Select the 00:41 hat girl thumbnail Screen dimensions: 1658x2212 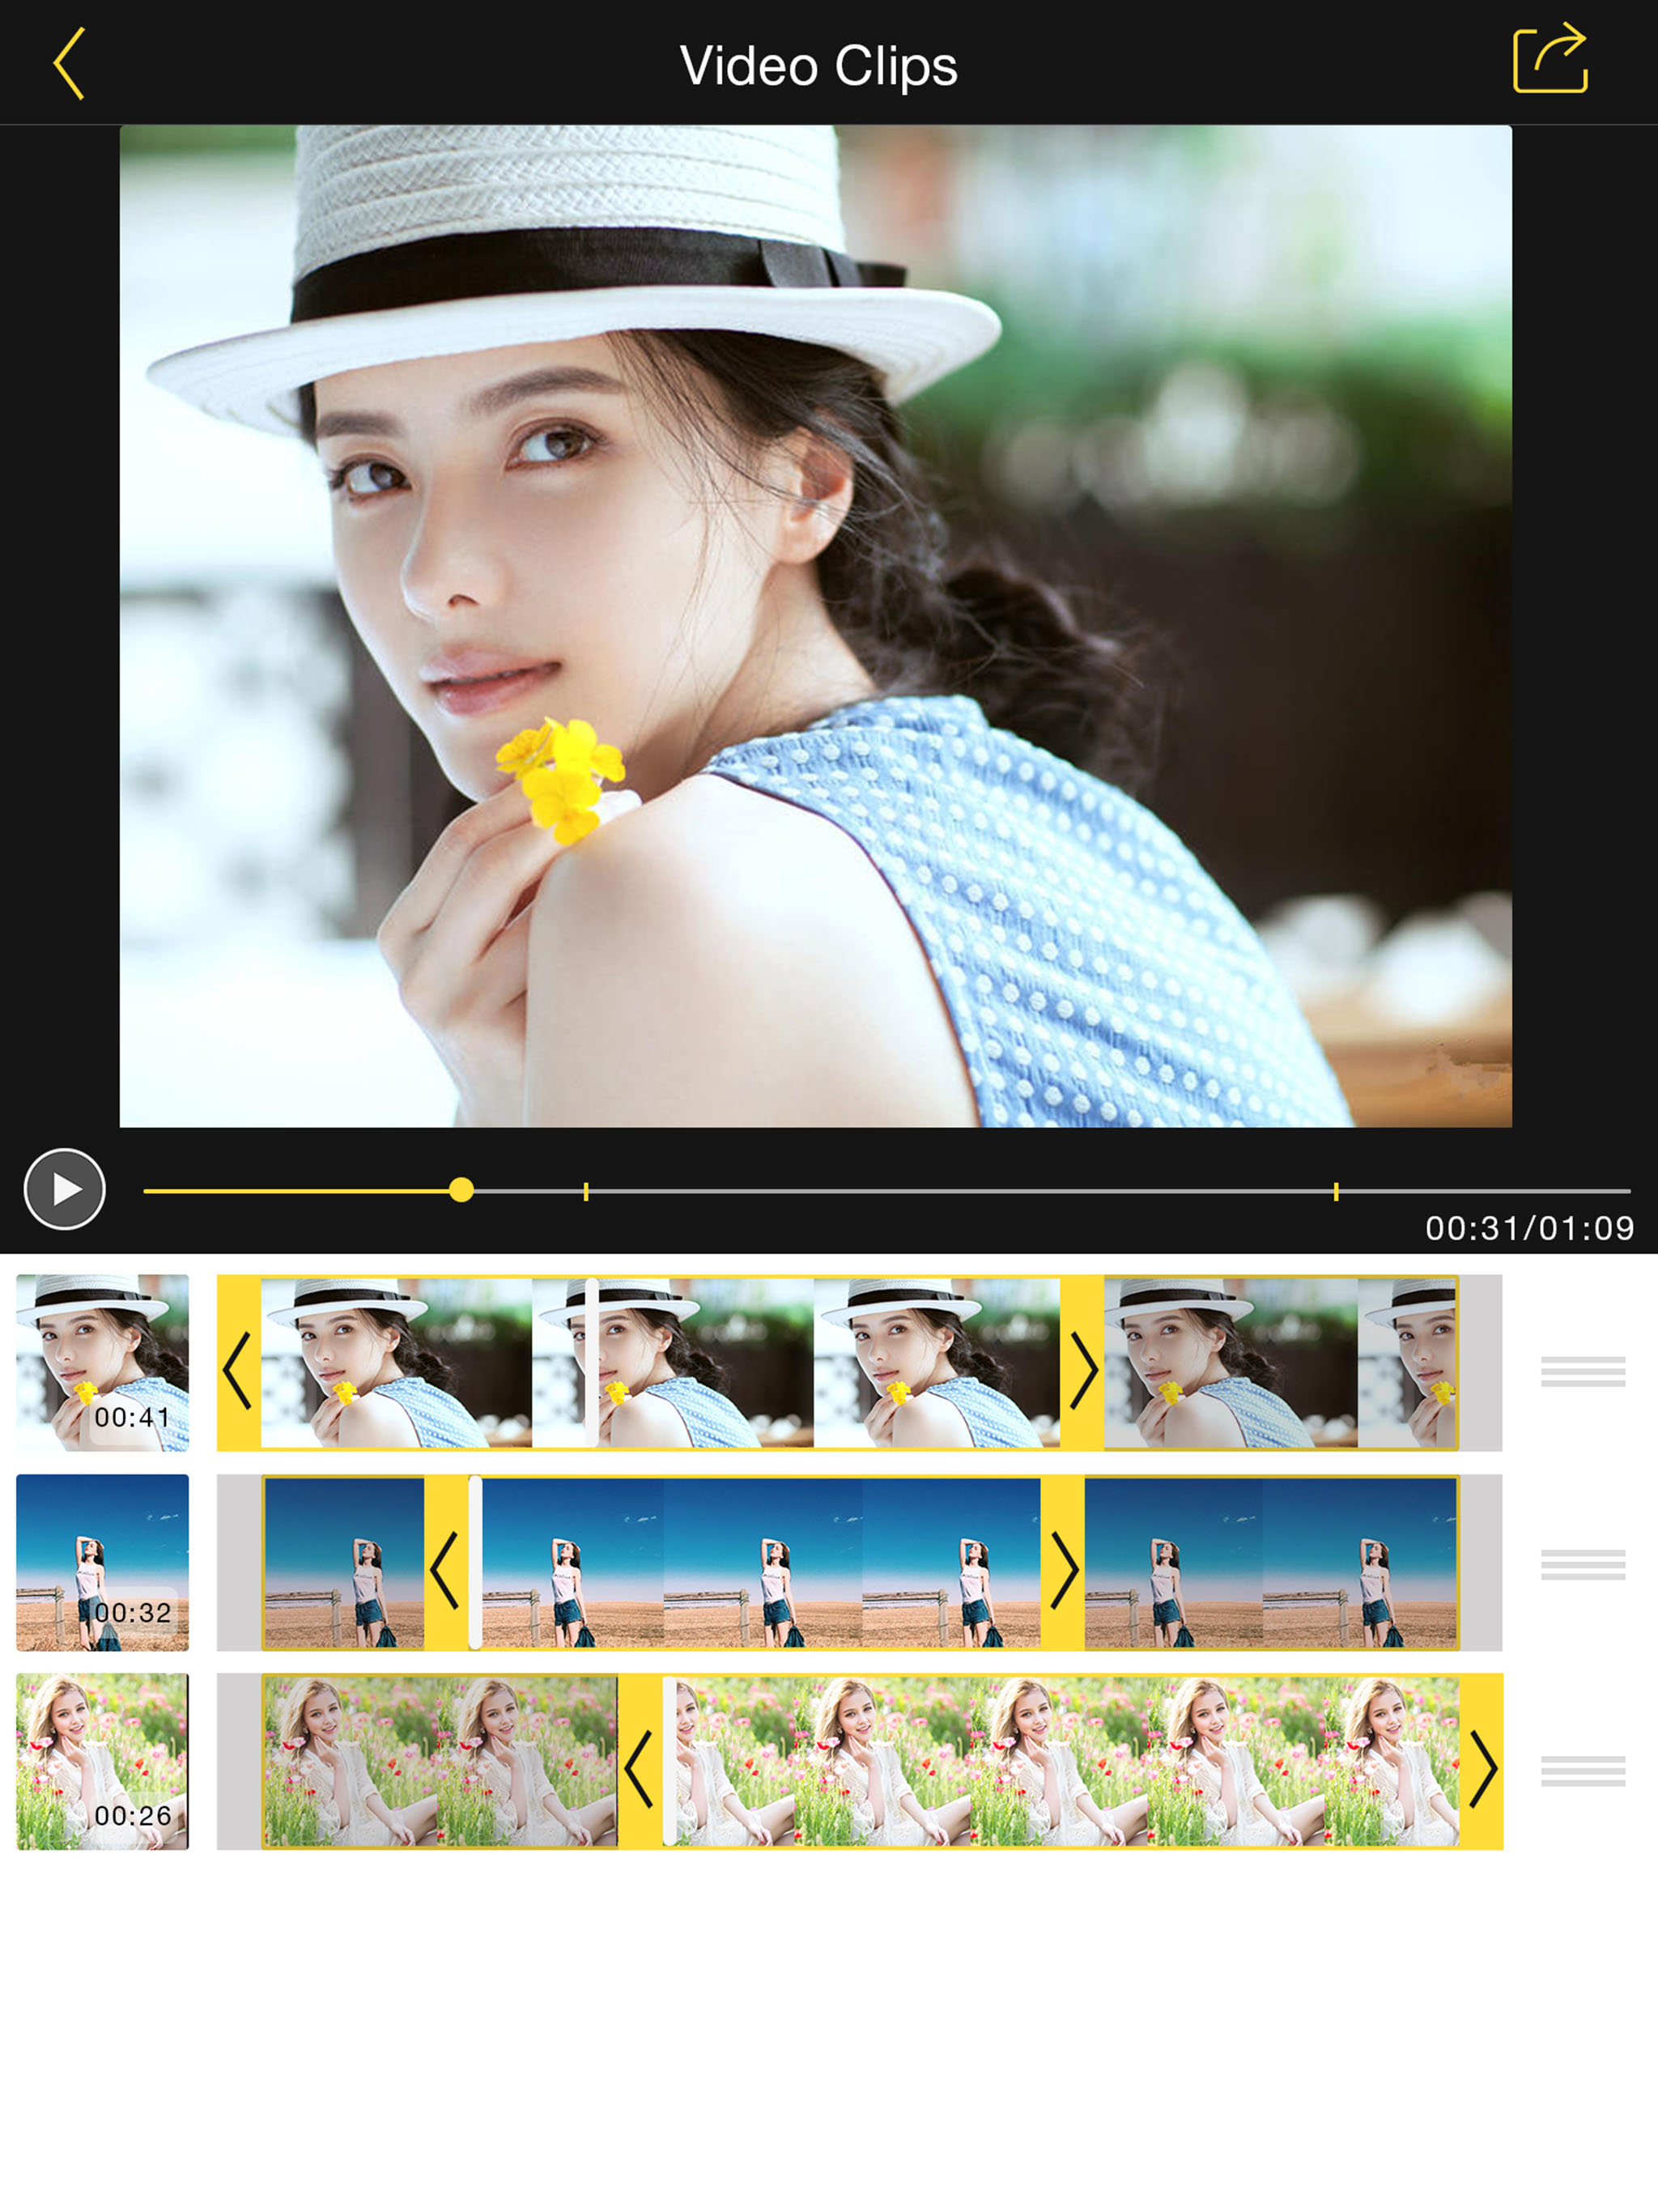(102, 1362)
